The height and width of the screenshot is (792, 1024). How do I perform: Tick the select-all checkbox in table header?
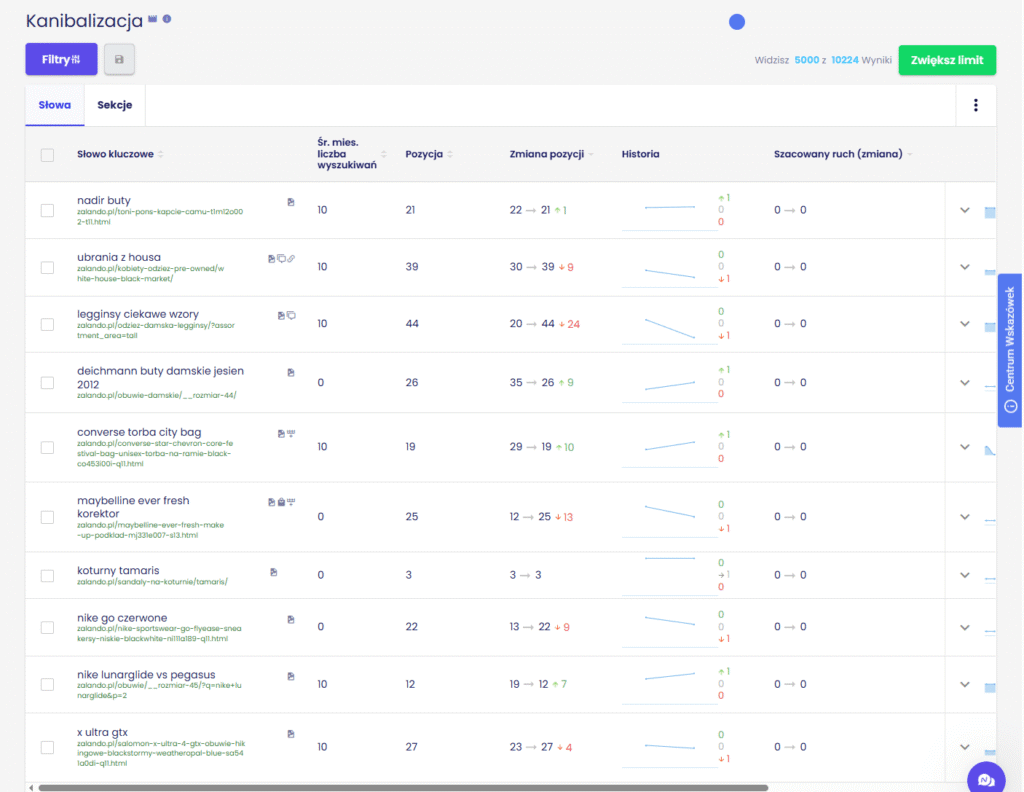click(47, 155)
